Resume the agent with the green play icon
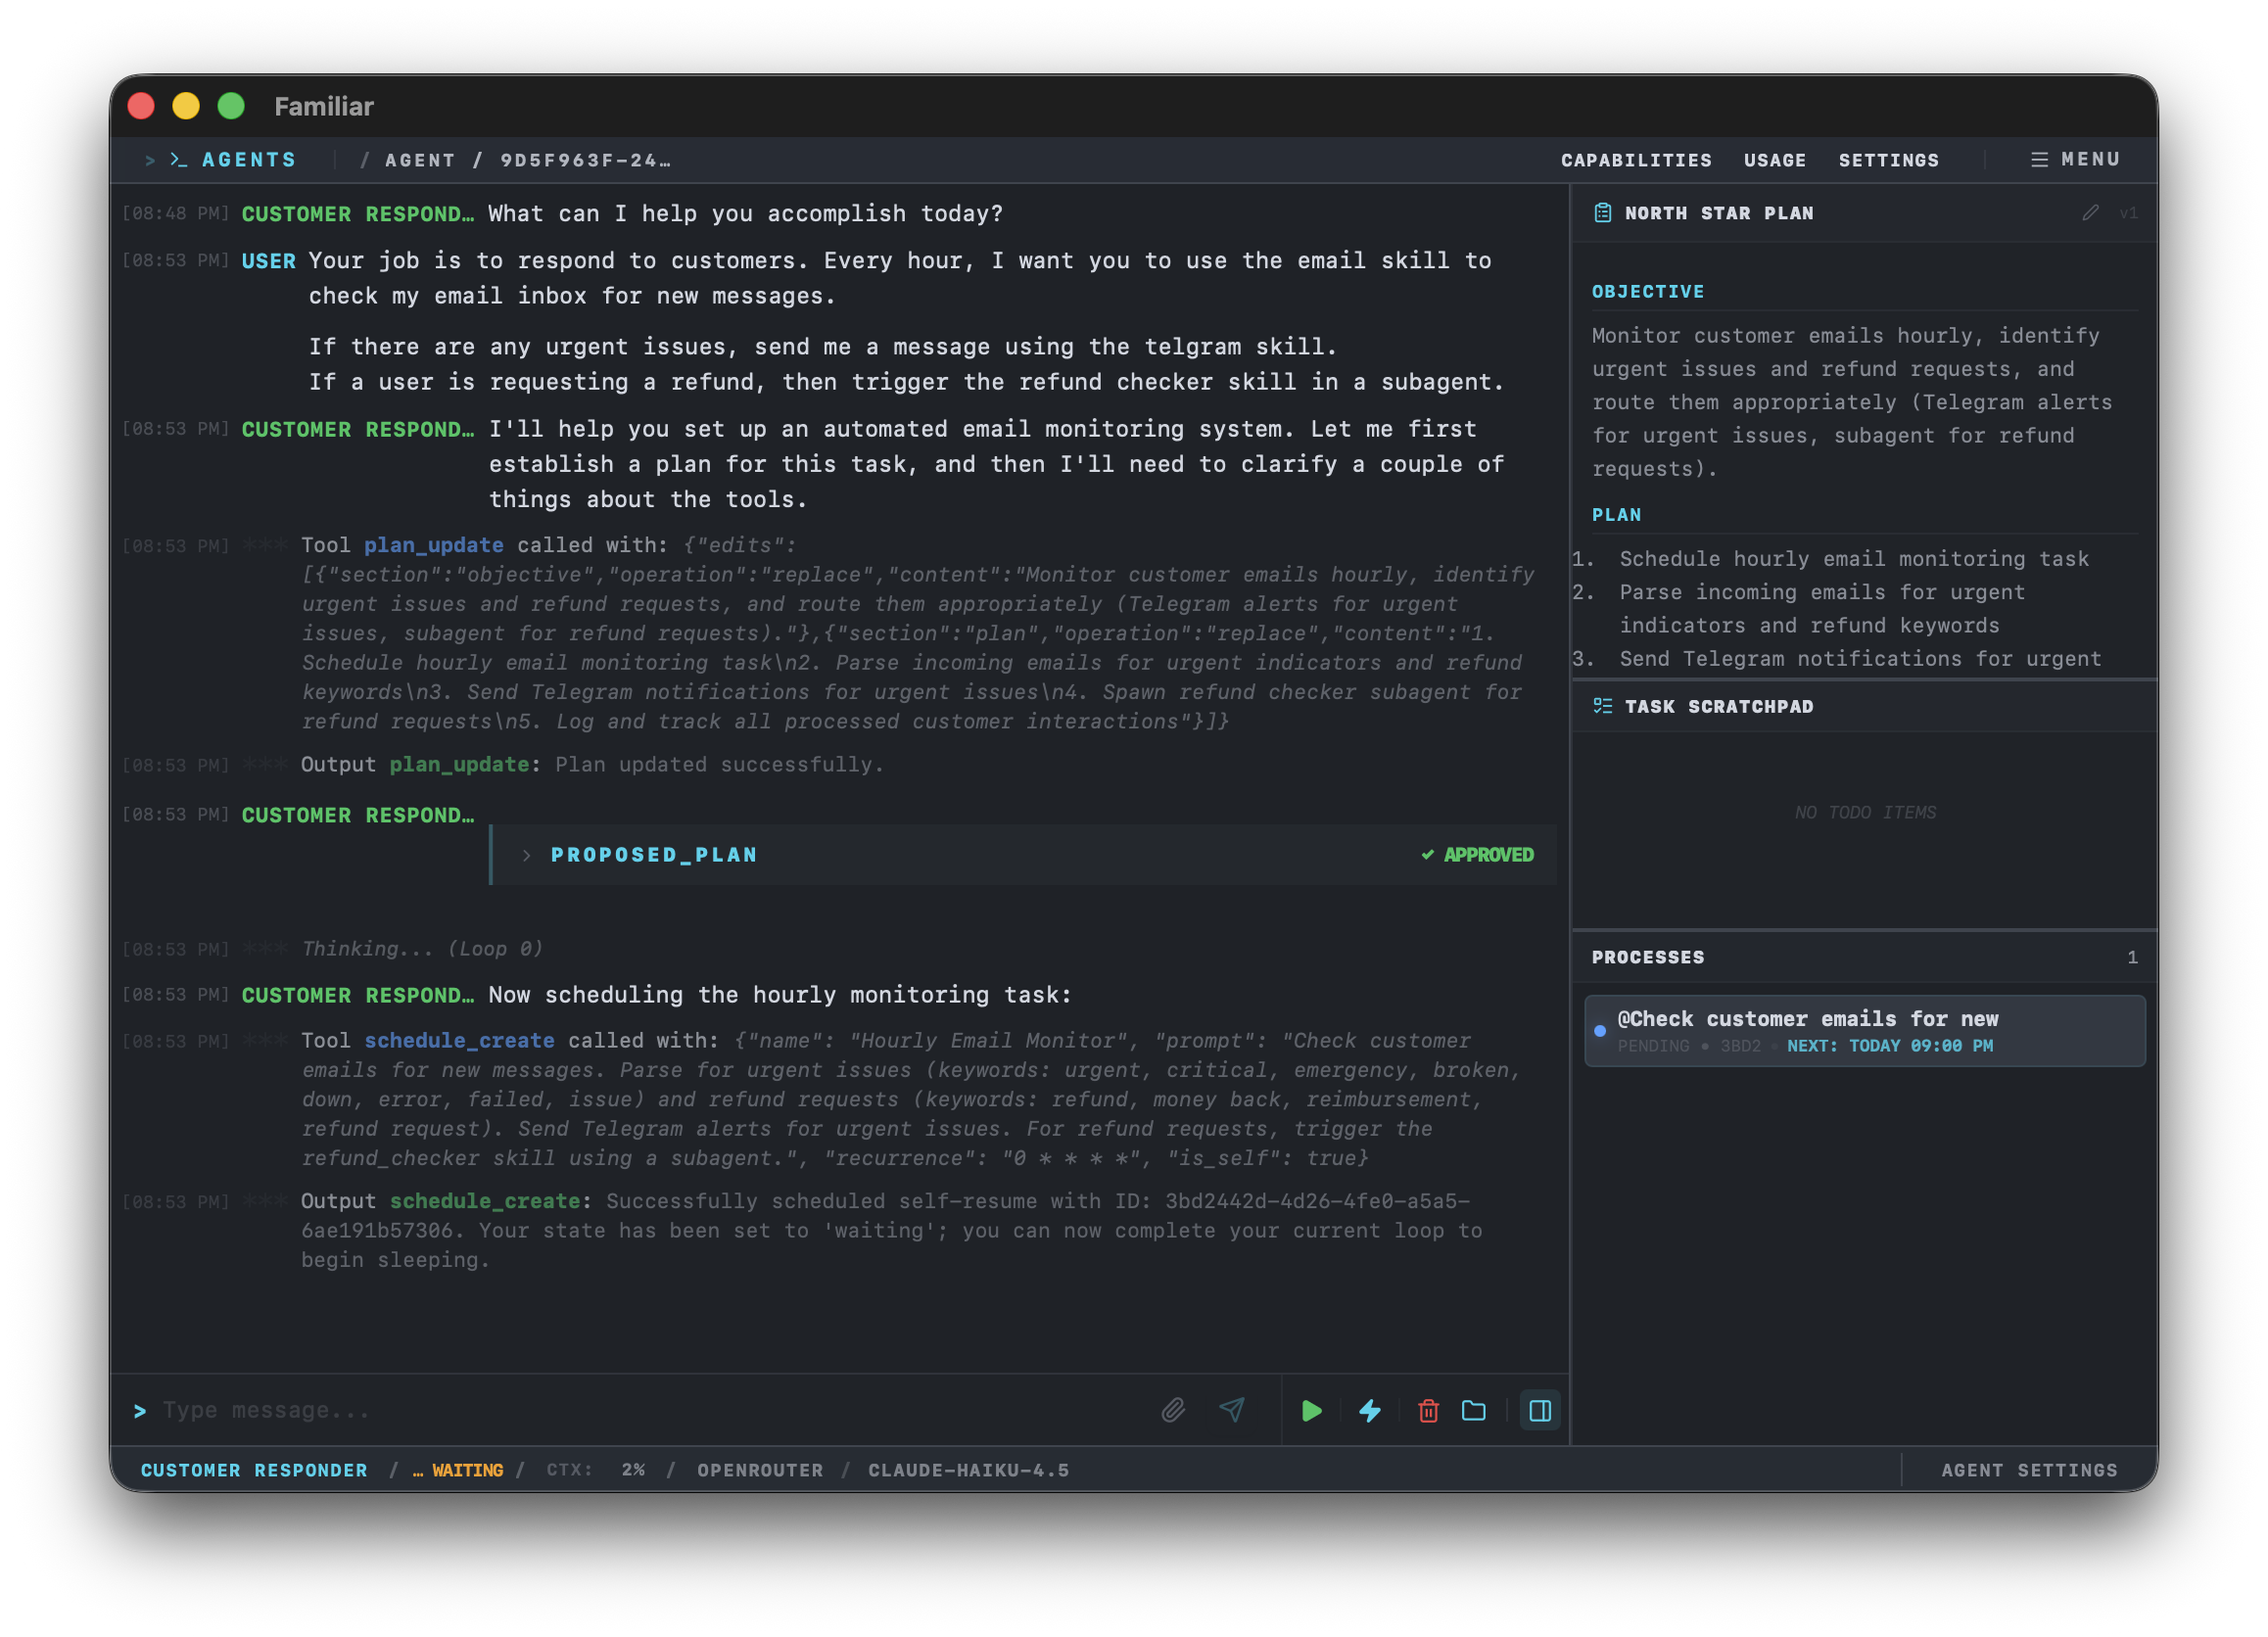Viewport: 2268px width, 1637px height. pos(1311,1411)
